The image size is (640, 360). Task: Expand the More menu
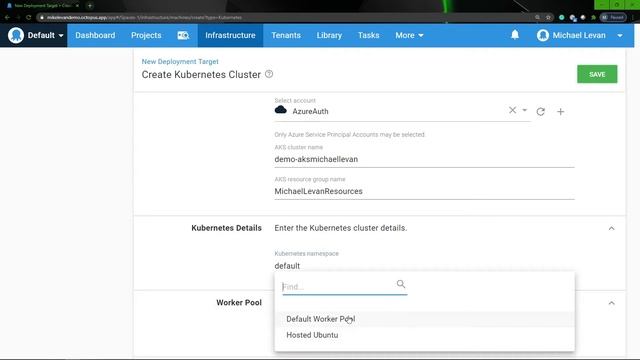(409, 35)
